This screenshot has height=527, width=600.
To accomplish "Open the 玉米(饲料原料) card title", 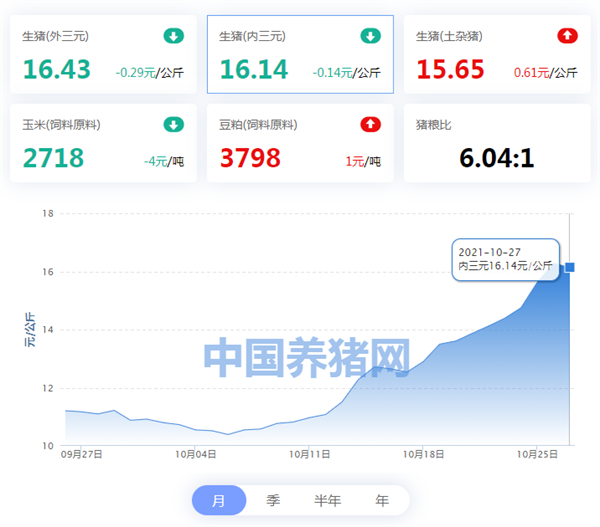I will (61, 125).
